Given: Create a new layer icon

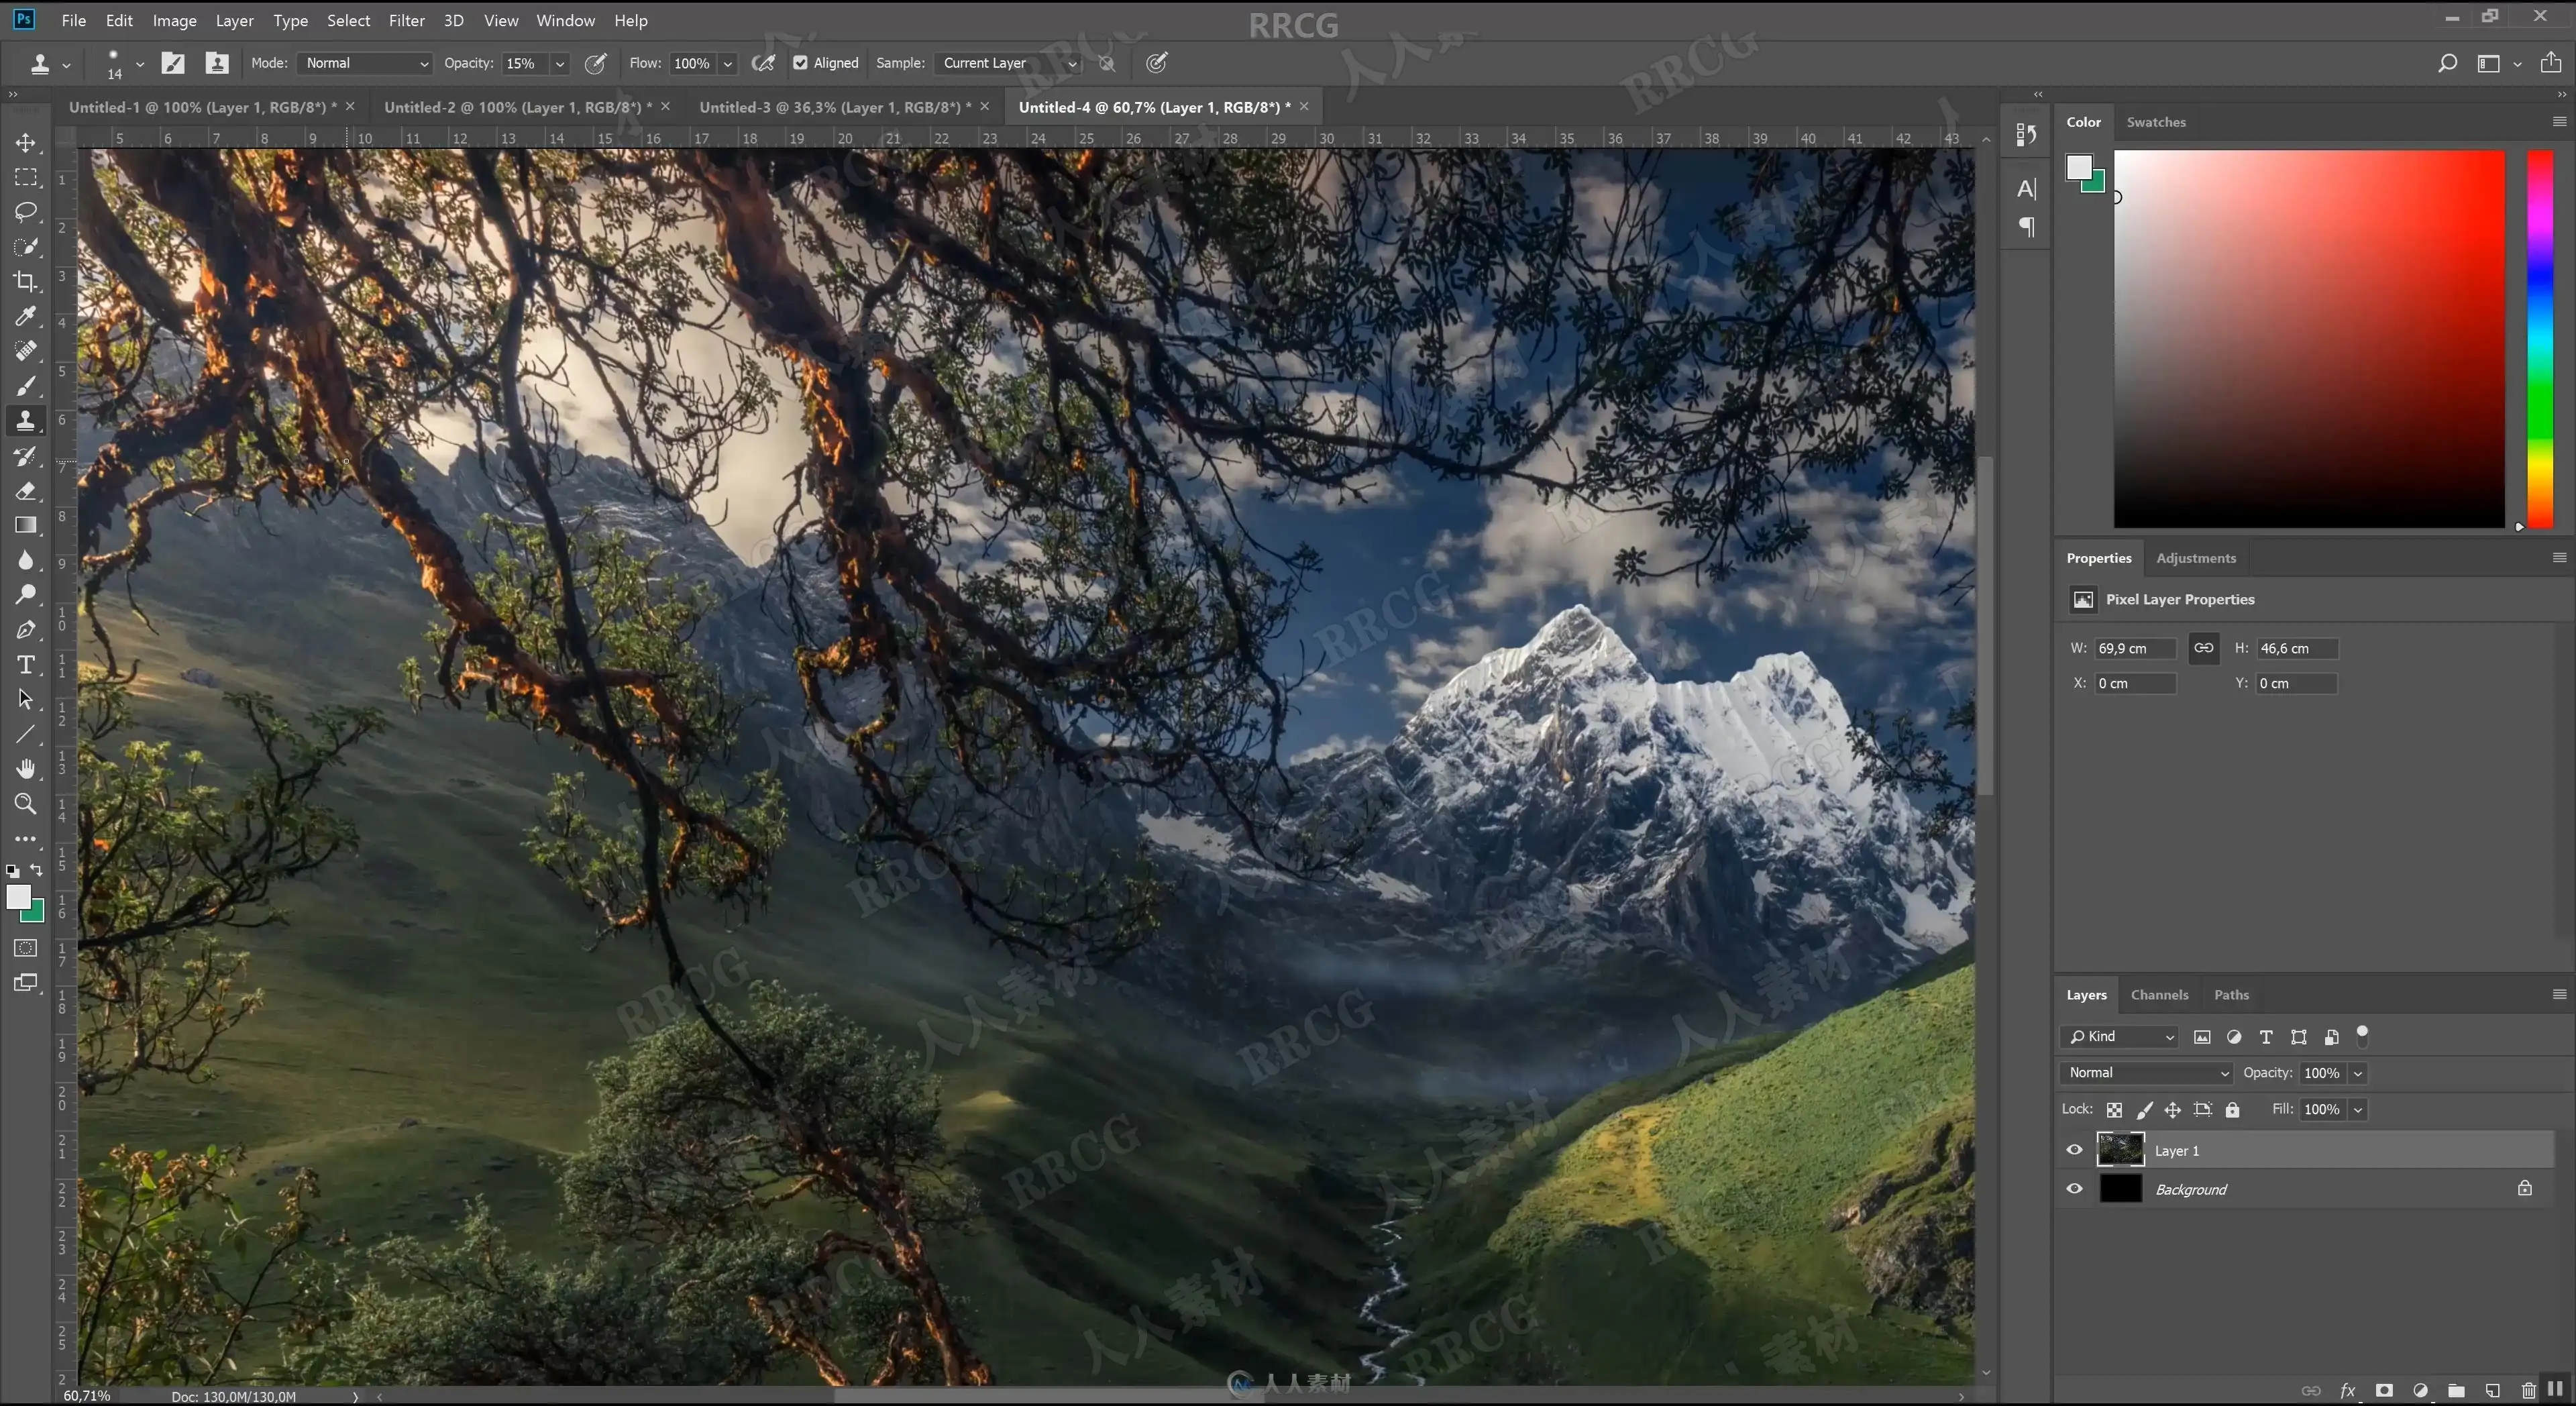Looking at the screenshot, I should 2492,1390.
